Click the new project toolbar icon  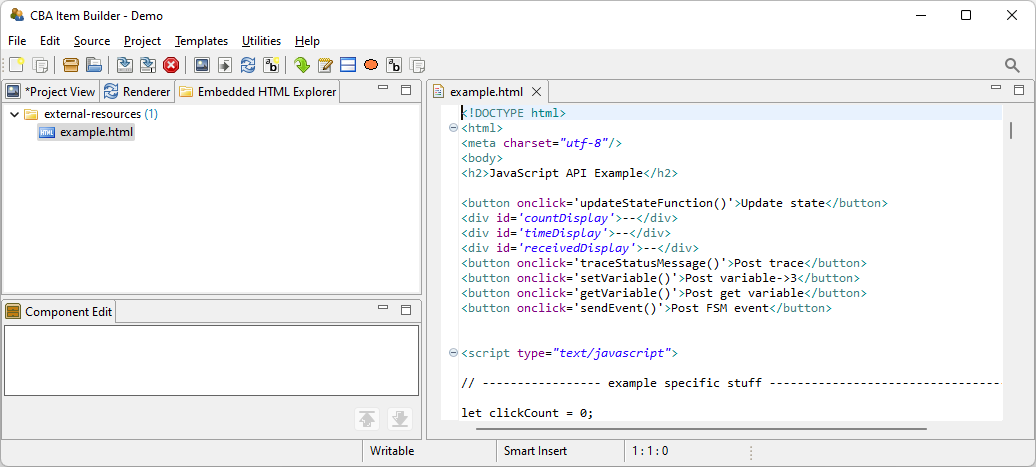tap(16, 66)
